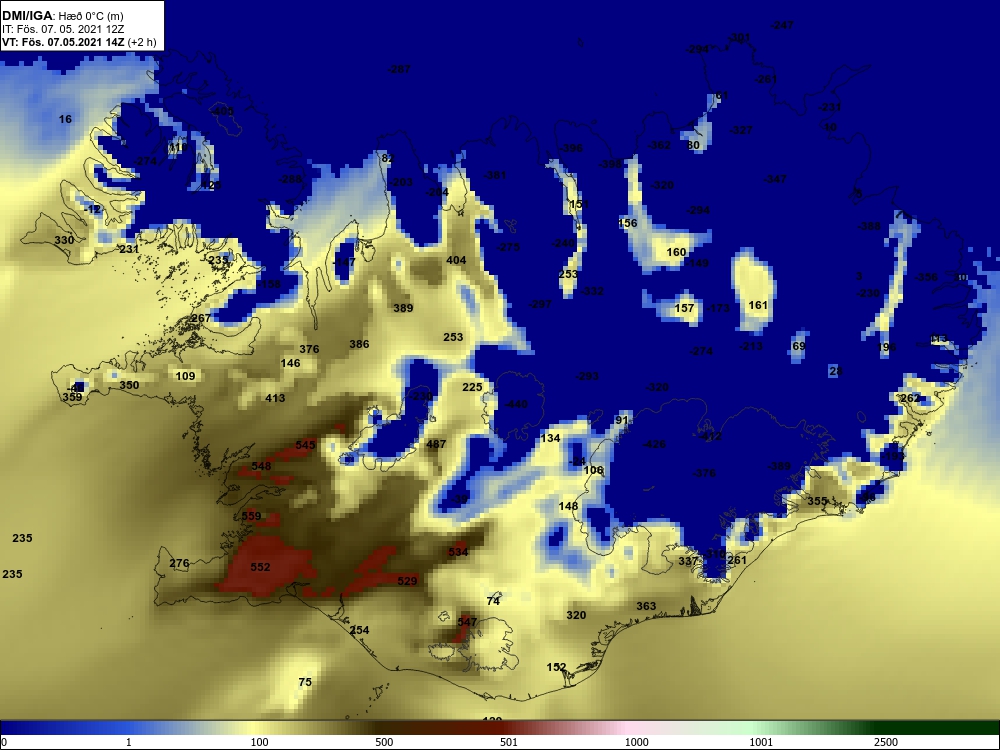
Task: Click the legend label '100'
Action: 260,742
